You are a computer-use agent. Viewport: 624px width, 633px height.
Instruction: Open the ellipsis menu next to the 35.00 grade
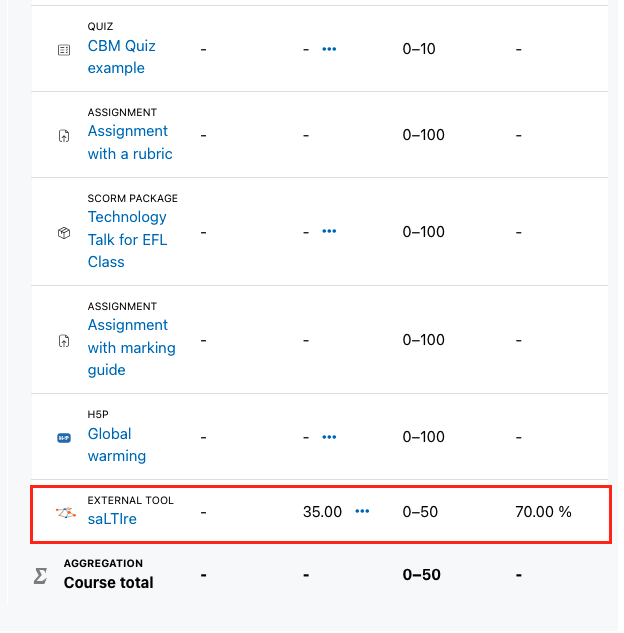[x=362, y=511]
